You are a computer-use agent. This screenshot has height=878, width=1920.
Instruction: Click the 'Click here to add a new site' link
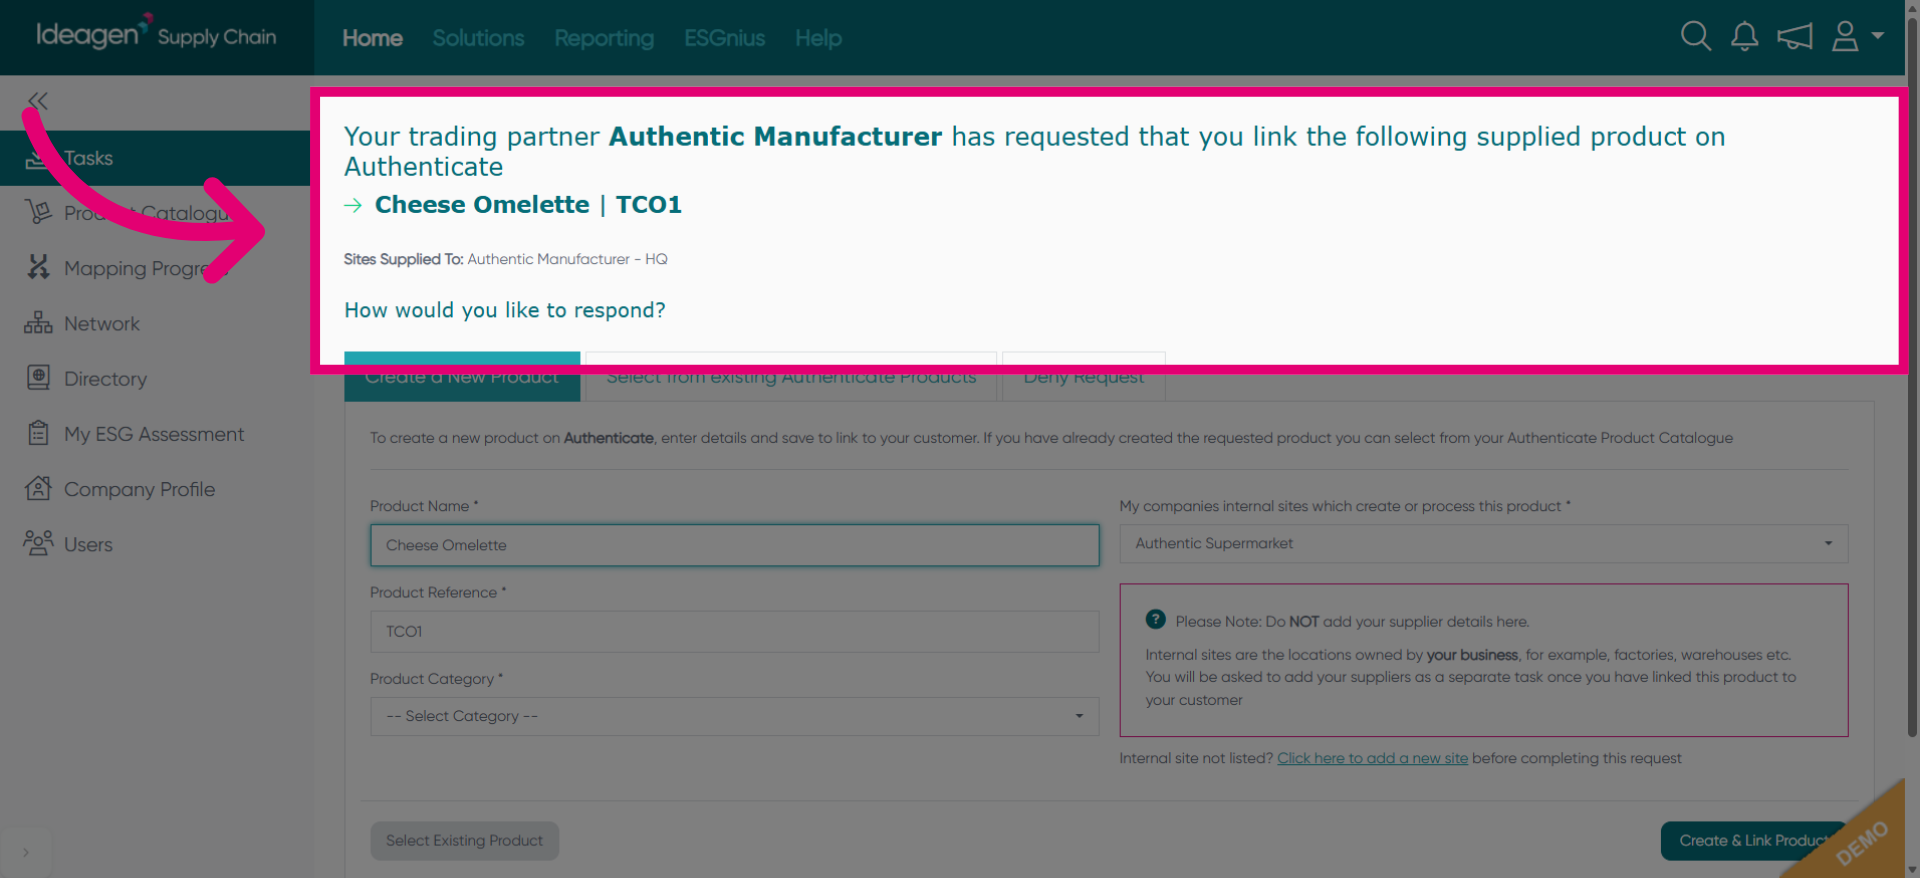[1372, 758]
